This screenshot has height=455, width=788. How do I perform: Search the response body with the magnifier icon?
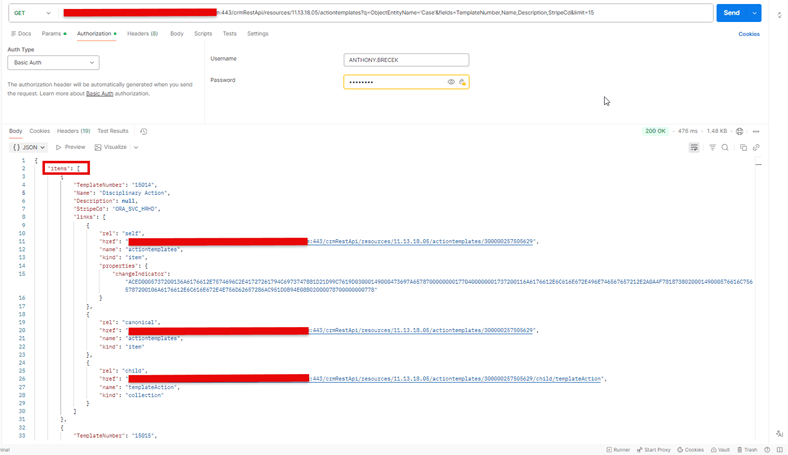(725, 147)
